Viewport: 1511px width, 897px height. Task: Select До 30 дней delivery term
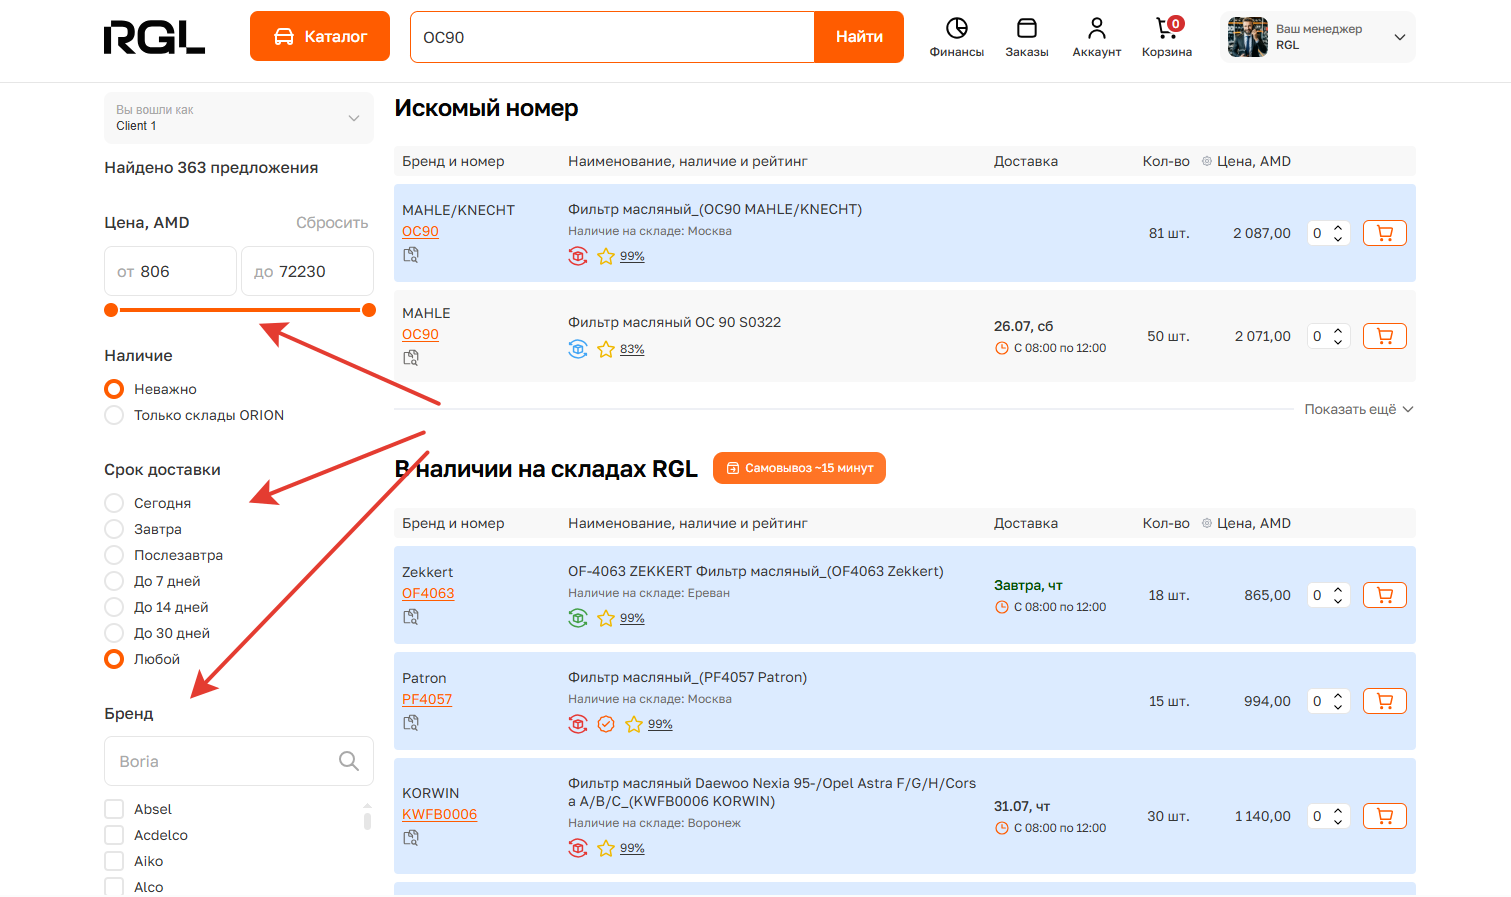pos(114,633)
